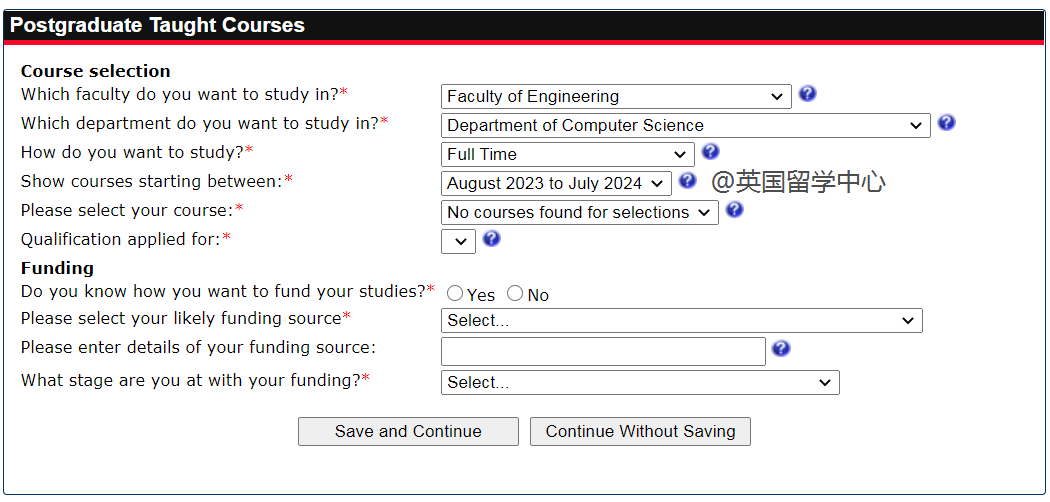Screen dimensions: 1050x502
Task: Expand the empty qualification applied for dropdown
Action: (x=458, y=242)
